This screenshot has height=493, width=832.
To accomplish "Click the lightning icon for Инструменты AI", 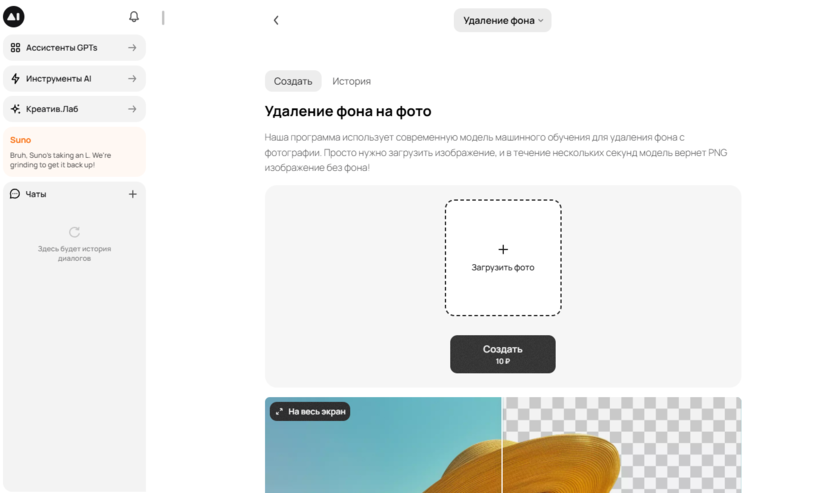I will coord(15,79).
